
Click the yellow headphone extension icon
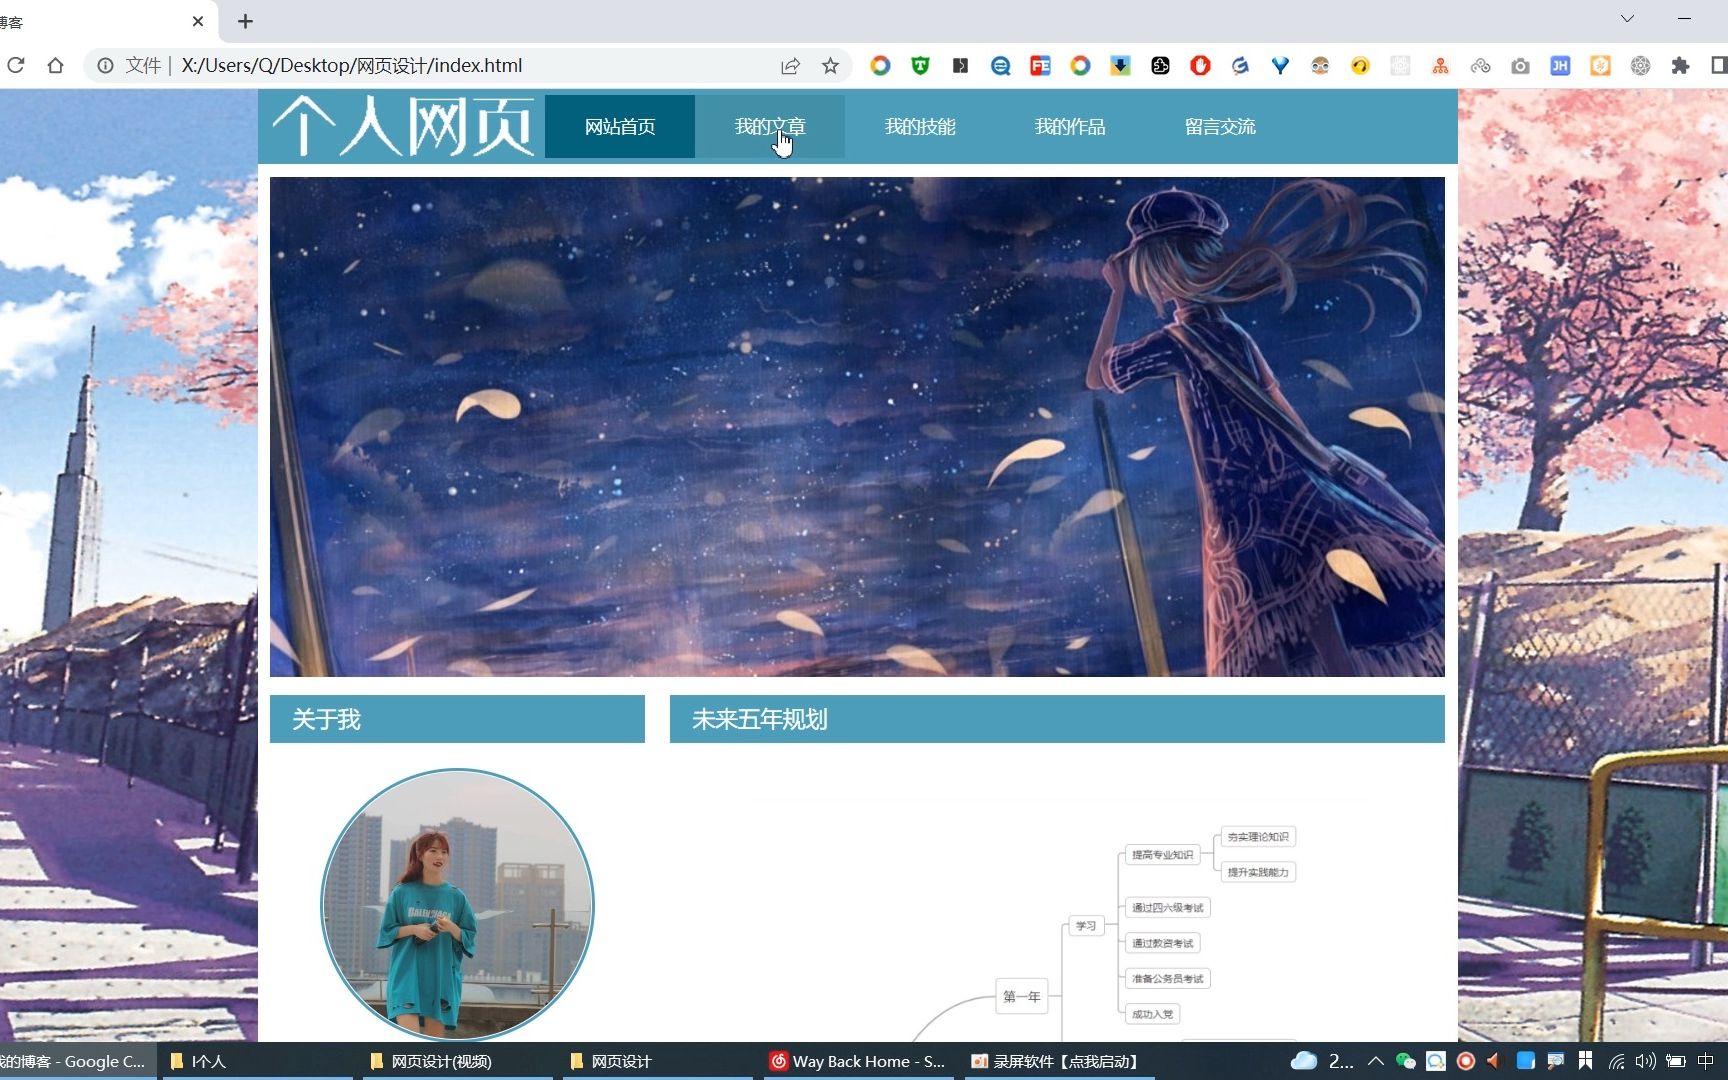point(1360,66)
